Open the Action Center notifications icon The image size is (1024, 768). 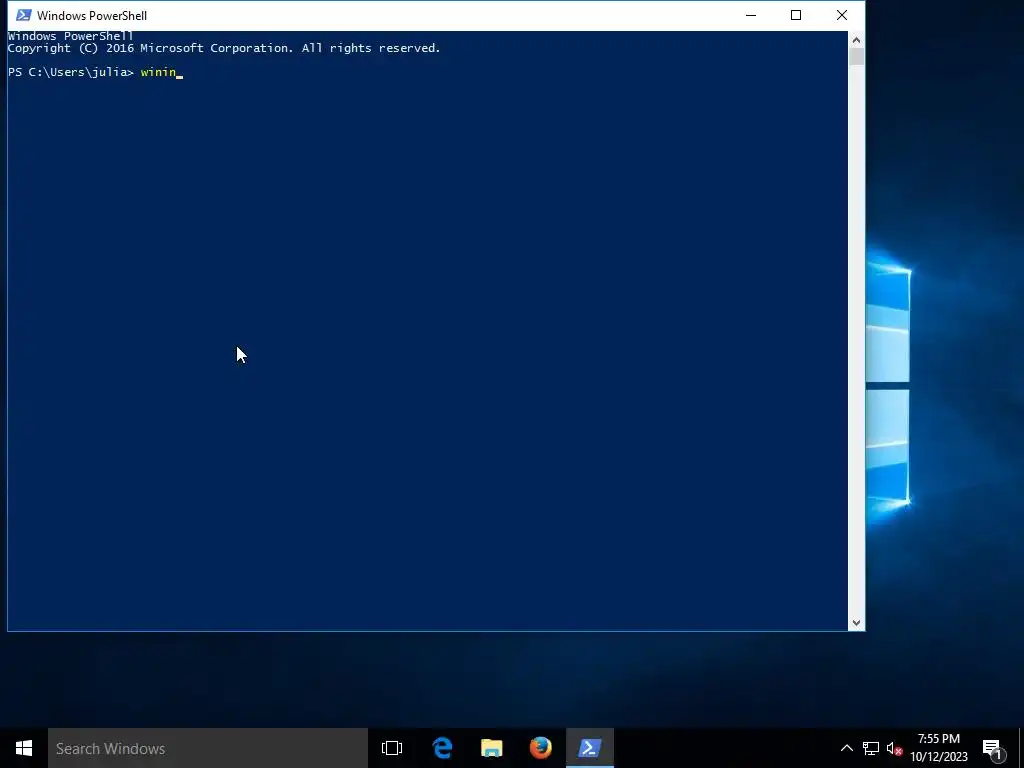993,749
